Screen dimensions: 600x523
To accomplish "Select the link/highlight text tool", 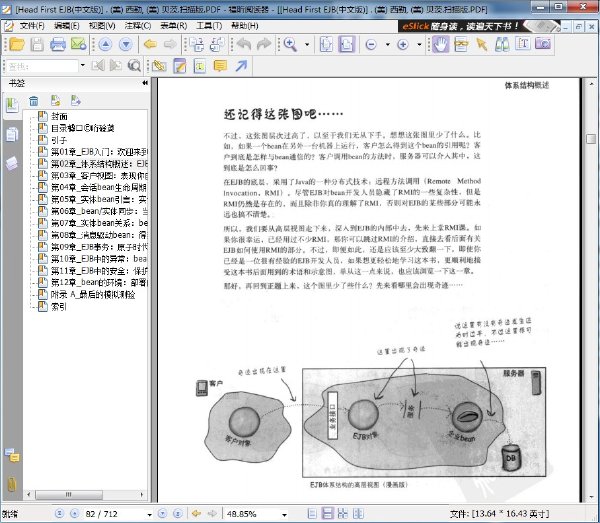I will click(461, 44).
